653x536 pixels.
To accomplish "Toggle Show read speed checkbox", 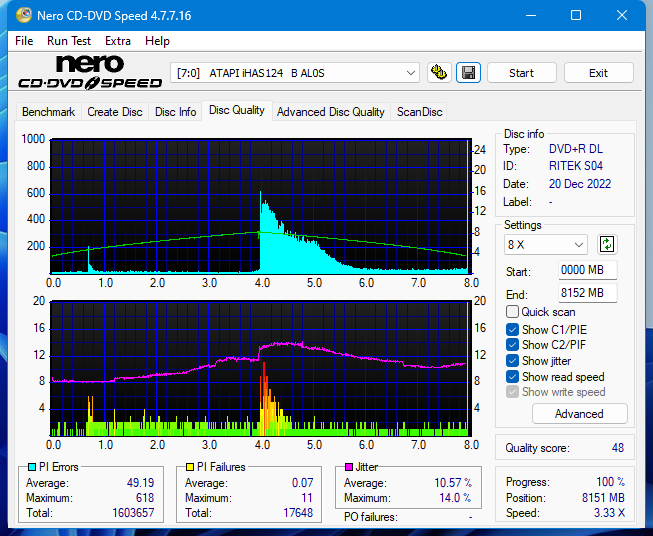I will (512, 376).
